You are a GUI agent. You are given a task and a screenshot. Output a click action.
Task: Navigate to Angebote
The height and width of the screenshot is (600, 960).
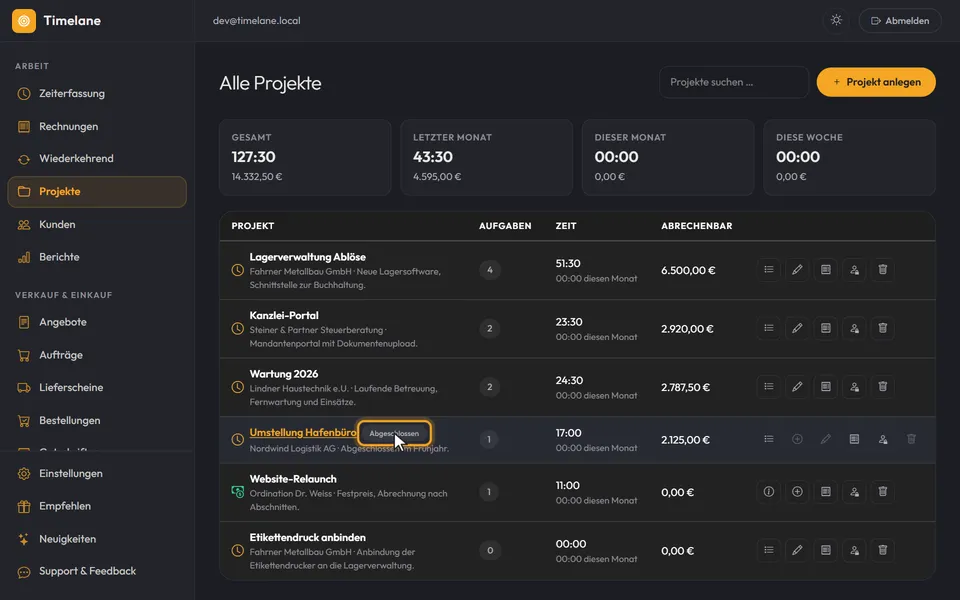pyautogui.click(x=97, y=322)
